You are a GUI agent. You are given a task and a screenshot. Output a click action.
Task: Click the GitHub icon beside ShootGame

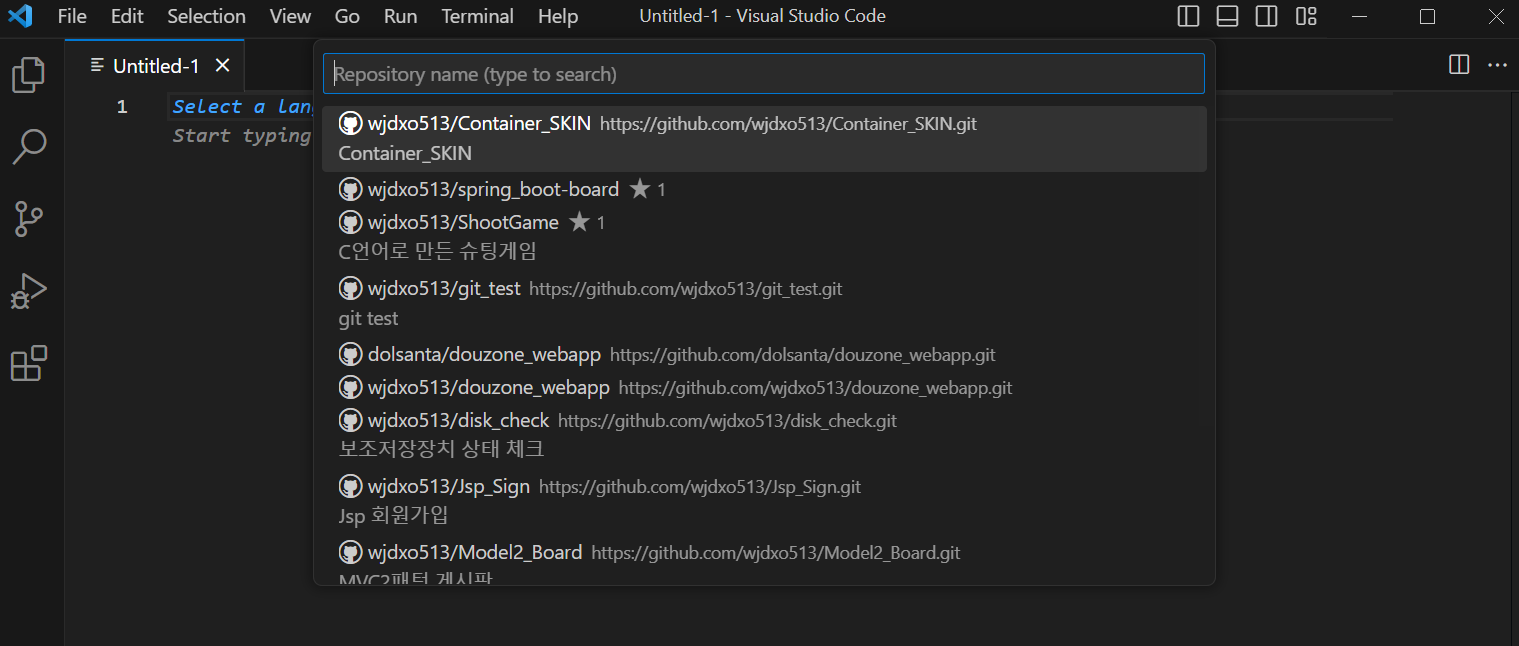(350, 222)
